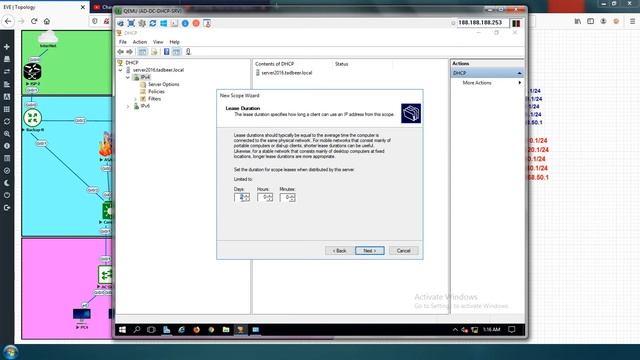Image resolution: width=640 pixels, height=360 pixels.
Task: Reload the EVE Topology browser page
Action: [x=34, y=21]
